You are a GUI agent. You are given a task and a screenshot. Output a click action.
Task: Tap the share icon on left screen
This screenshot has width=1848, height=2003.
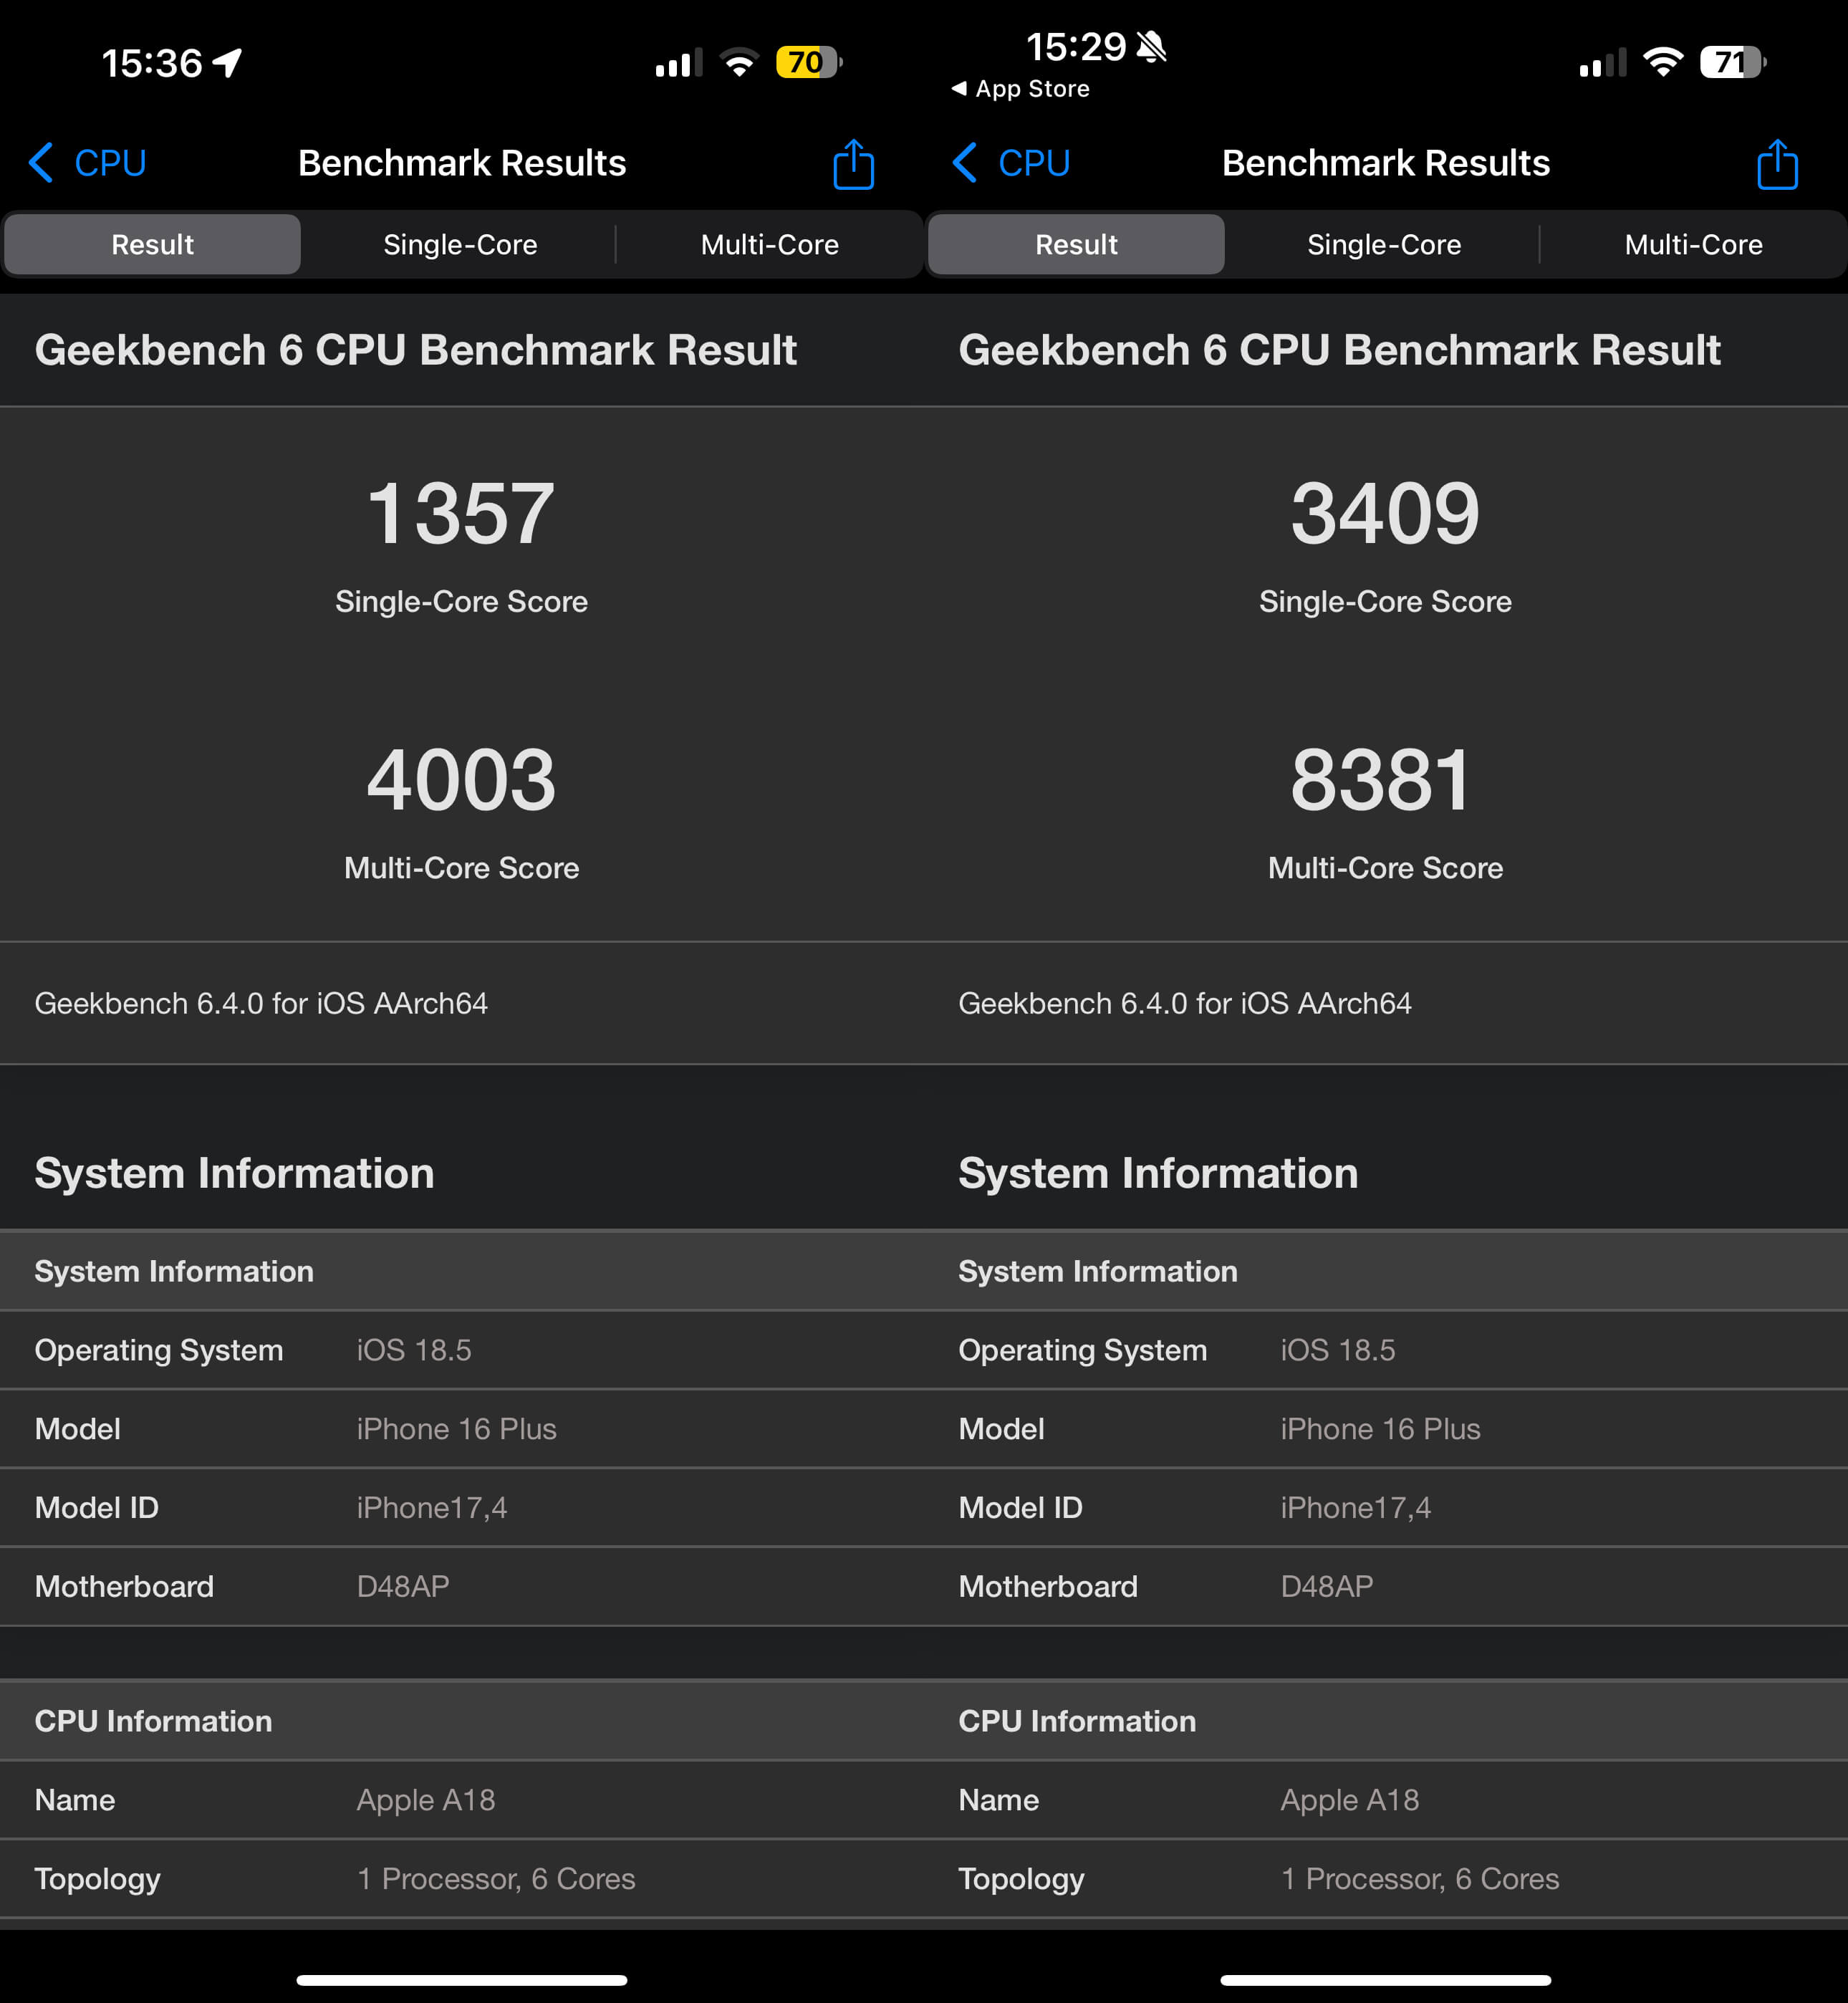coord(853,163)
